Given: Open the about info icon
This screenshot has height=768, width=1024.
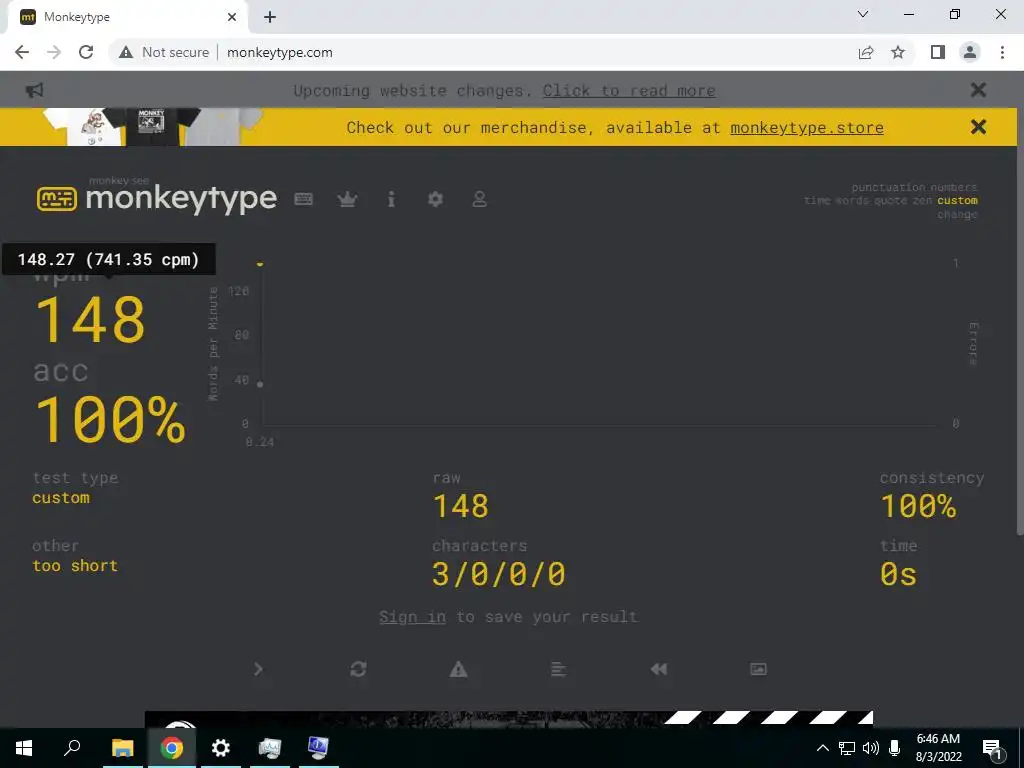Looking at the screenshot, I should pos(391,199).
